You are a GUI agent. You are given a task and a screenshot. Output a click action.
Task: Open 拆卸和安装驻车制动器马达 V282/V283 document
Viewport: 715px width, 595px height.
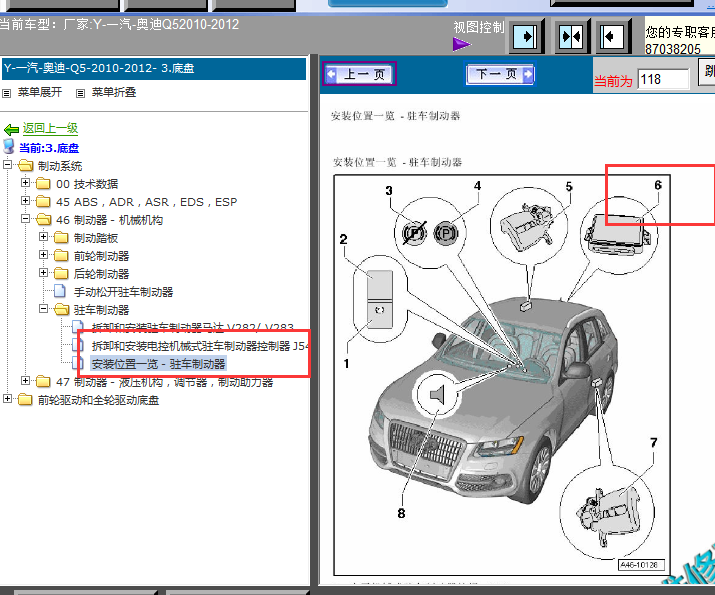(192, 327)
